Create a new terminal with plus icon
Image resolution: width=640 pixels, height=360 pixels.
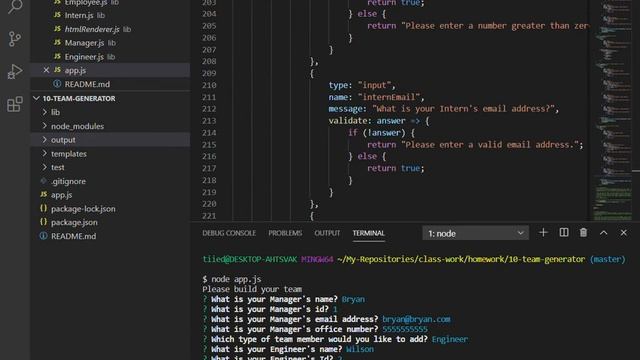[x=543, y=233]
